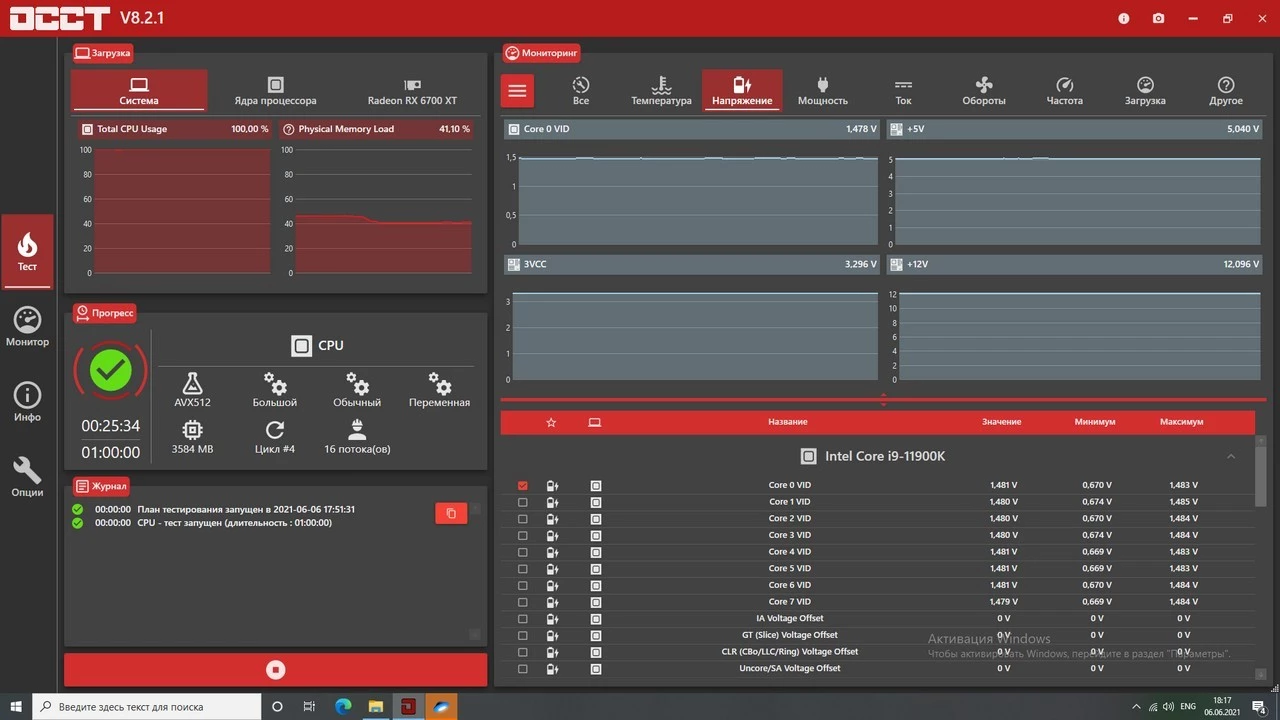Open Task View from the taskbar

pos(310,707)
